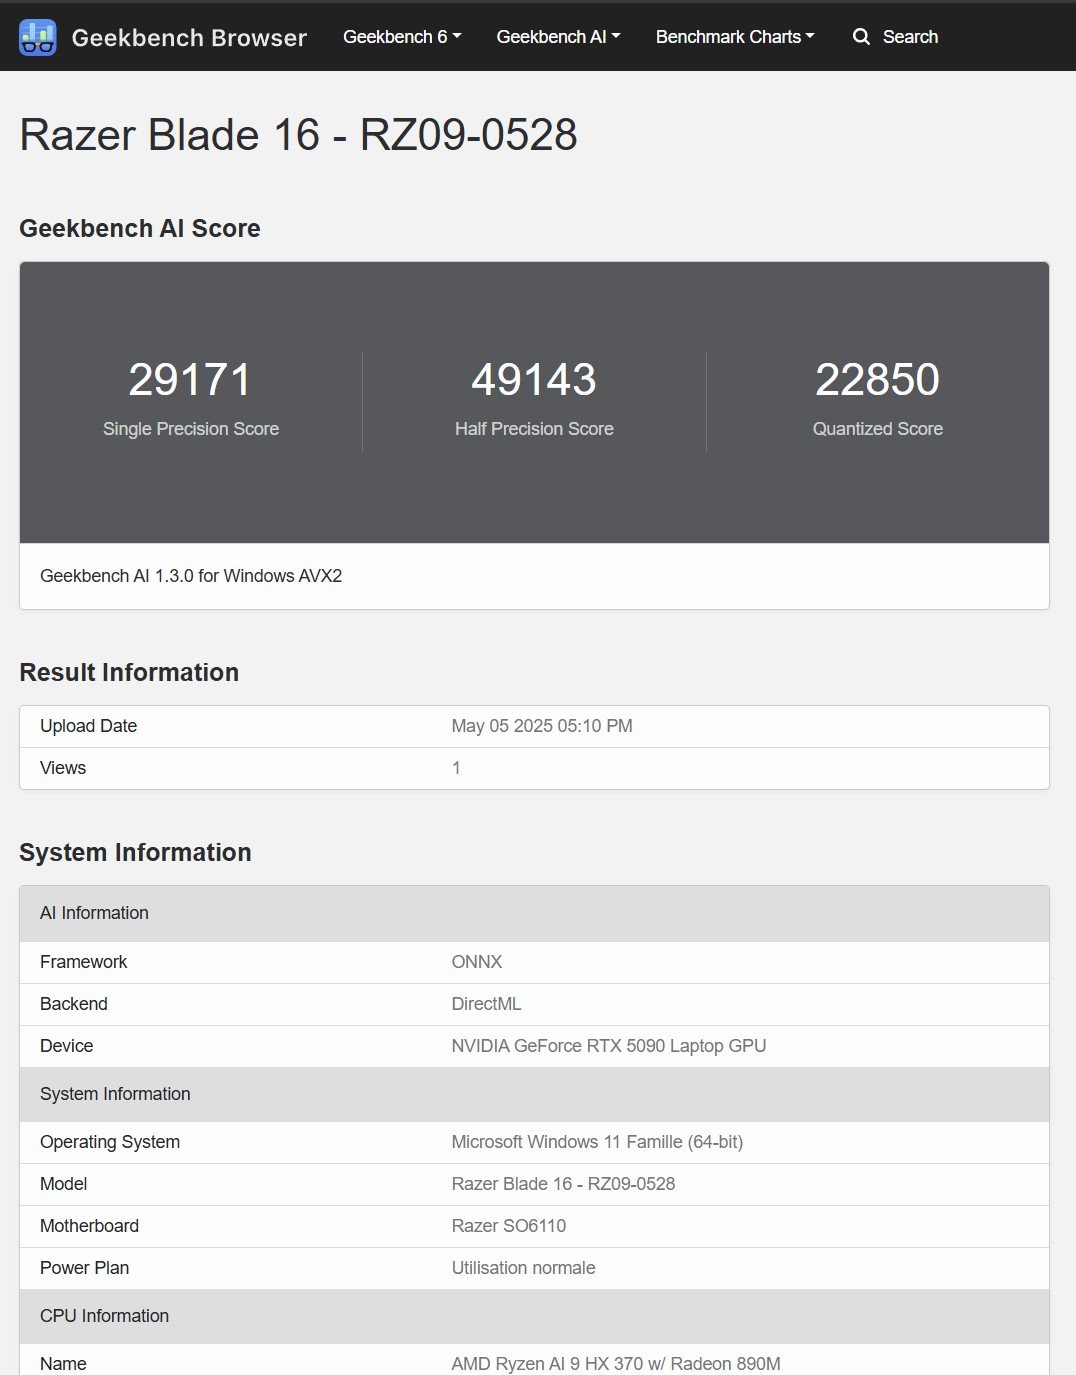
Task: Click the date May 05 2025 05:10 PM
Action: [542, 726]
